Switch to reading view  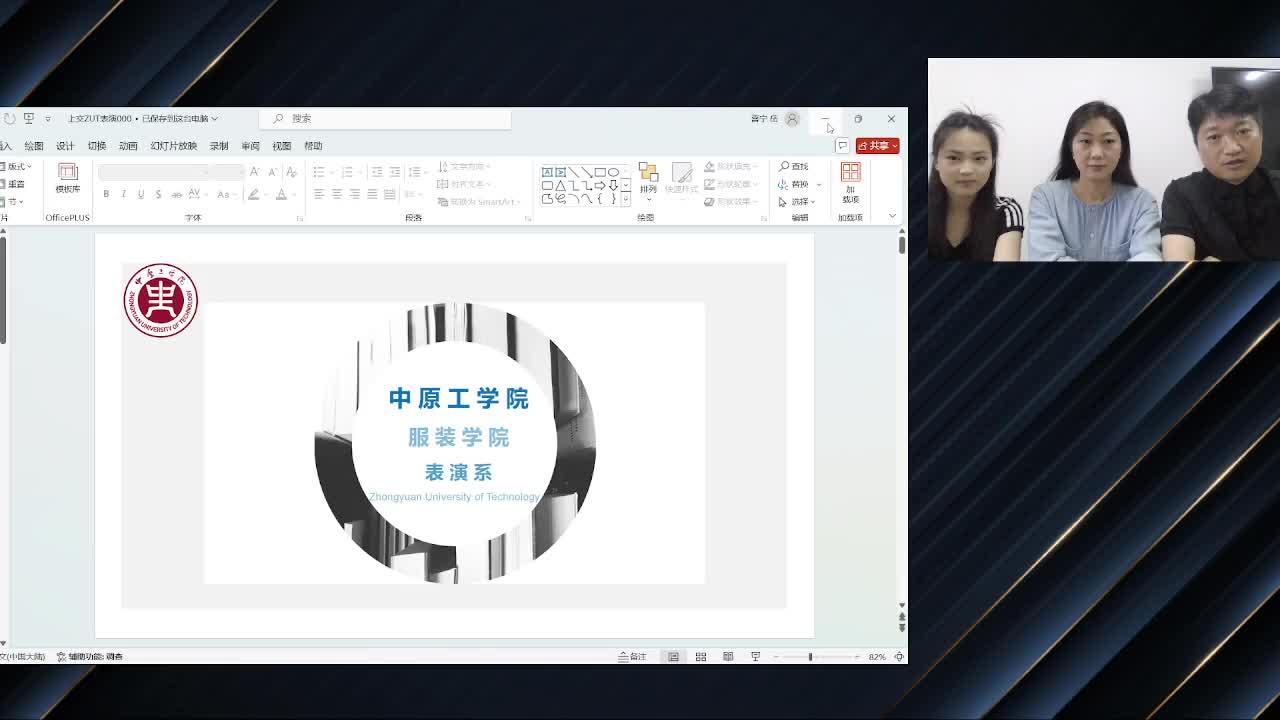coord(727,657)
